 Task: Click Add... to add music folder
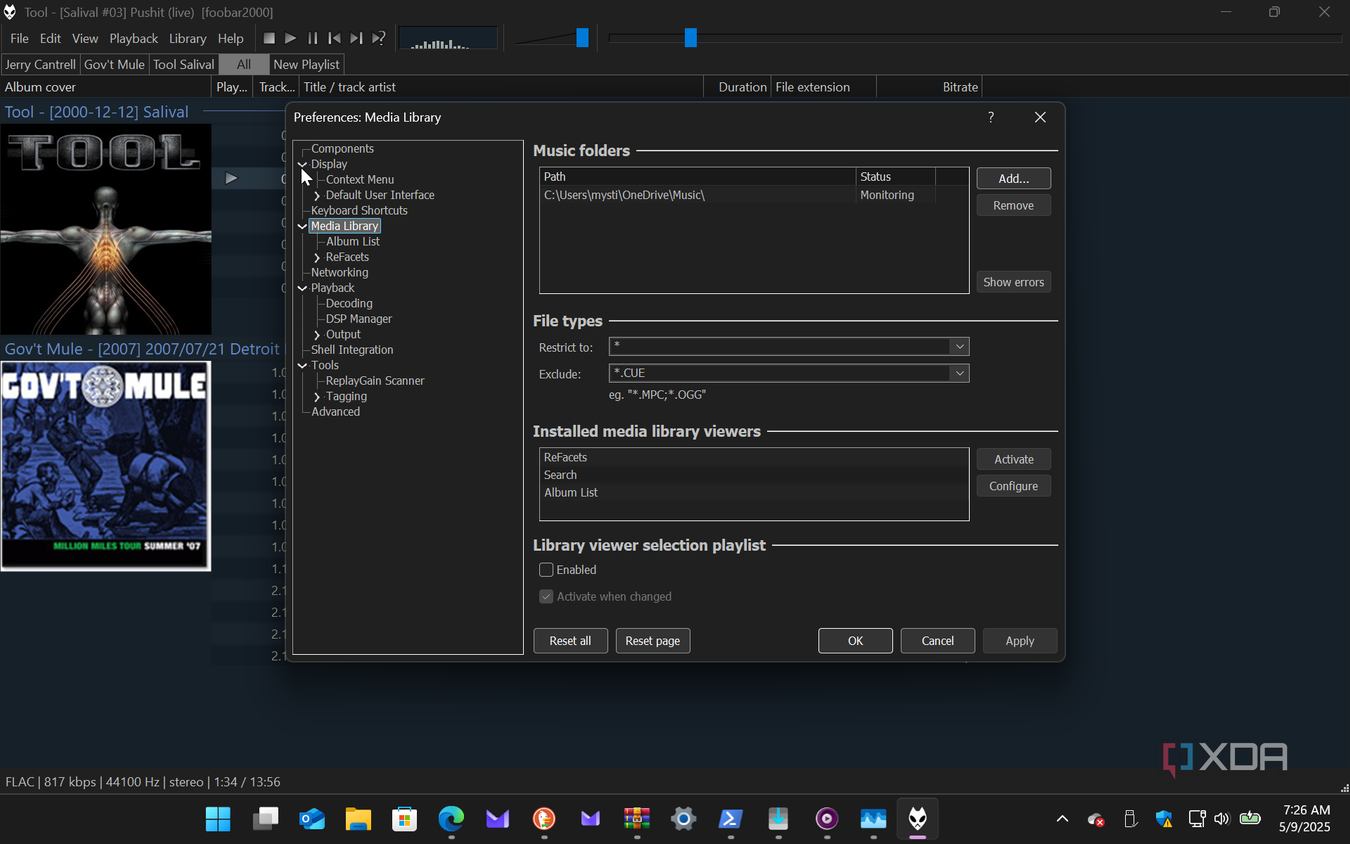1013,178
